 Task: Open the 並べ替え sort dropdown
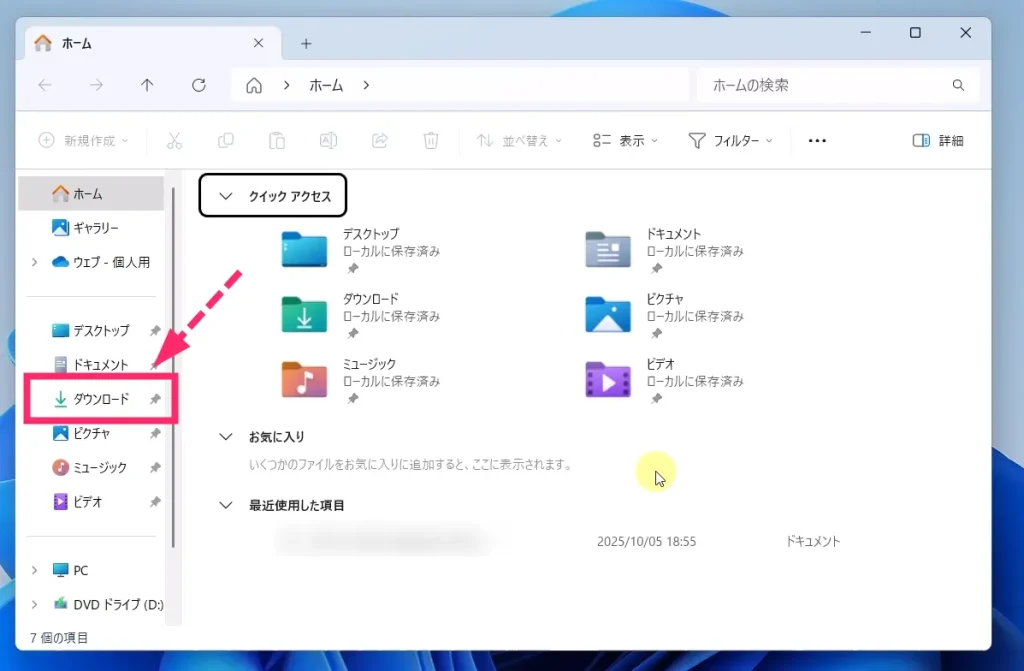pos(519,141)
